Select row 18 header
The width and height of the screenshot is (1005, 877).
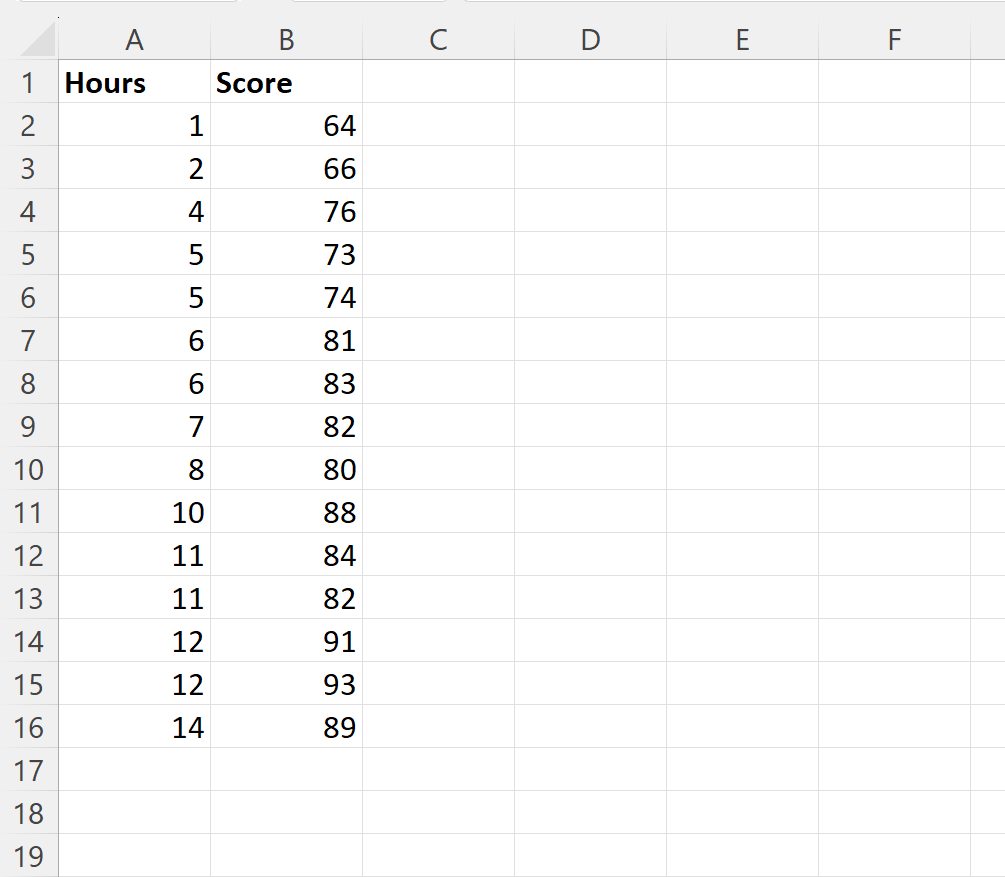29,812
